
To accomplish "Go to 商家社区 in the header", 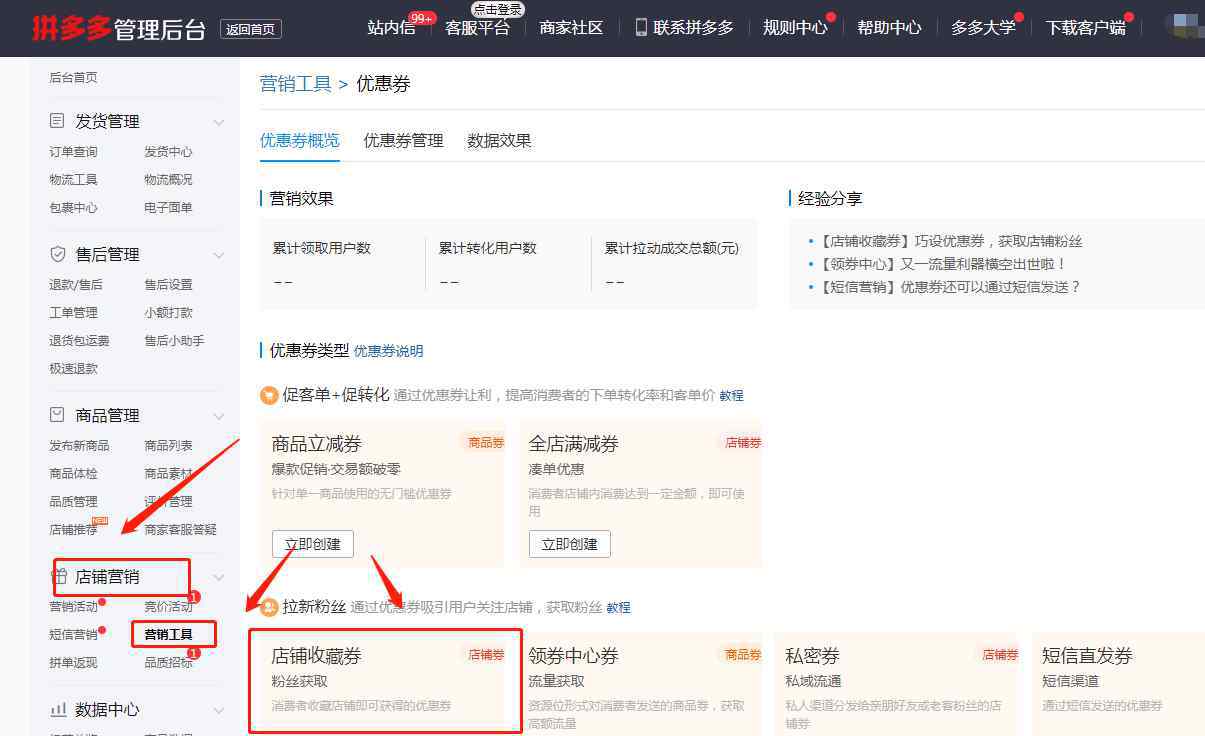I will coord(571,28).
